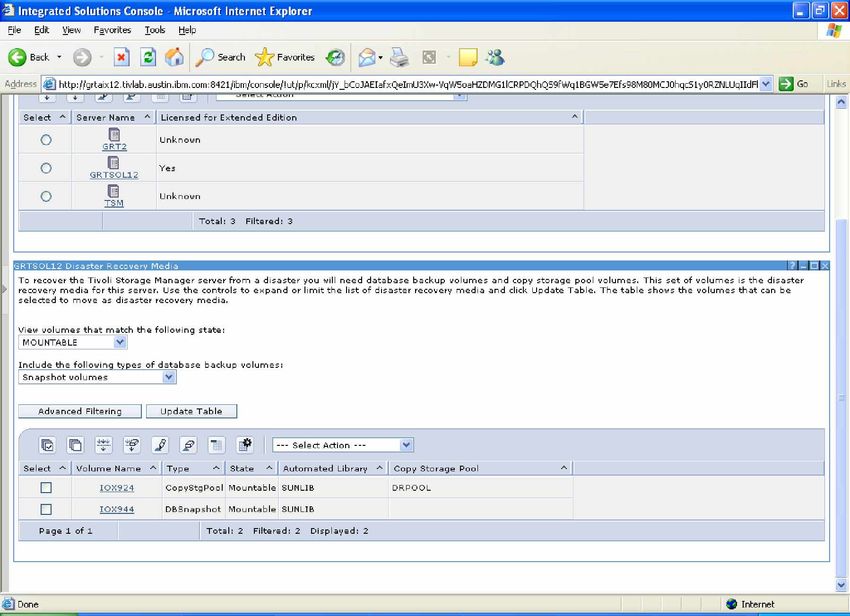Check the box for volume IOX944
This screenshot has width=850, height=616.
tap(46, 509)
